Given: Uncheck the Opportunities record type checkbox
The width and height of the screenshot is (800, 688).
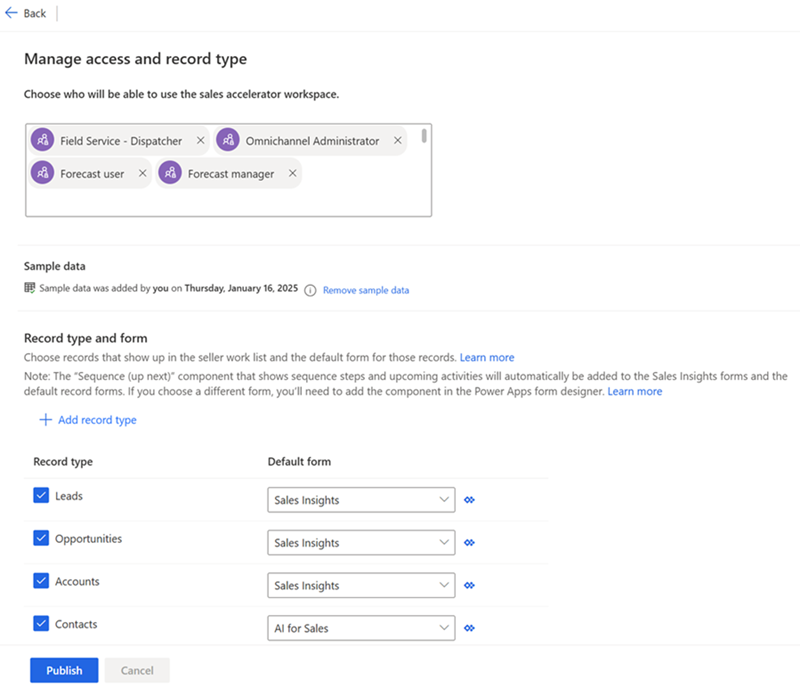Looking at the screenshot, I should [x=41, y=538].
